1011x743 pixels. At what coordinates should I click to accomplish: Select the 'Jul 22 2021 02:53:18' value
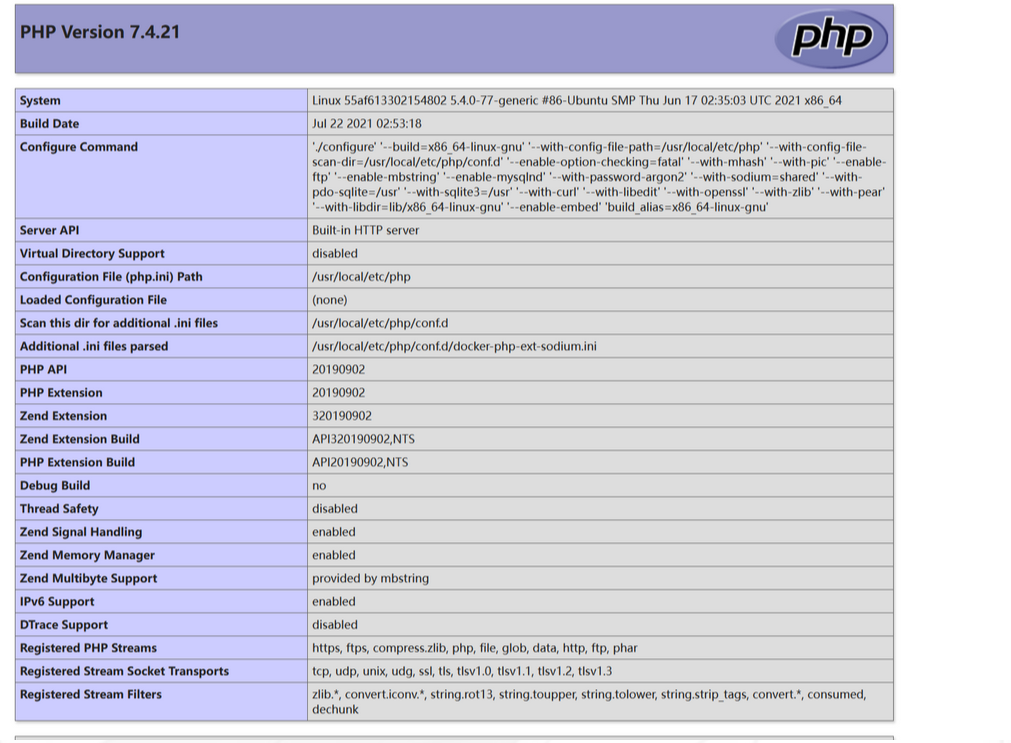click(x=366, y=124)
